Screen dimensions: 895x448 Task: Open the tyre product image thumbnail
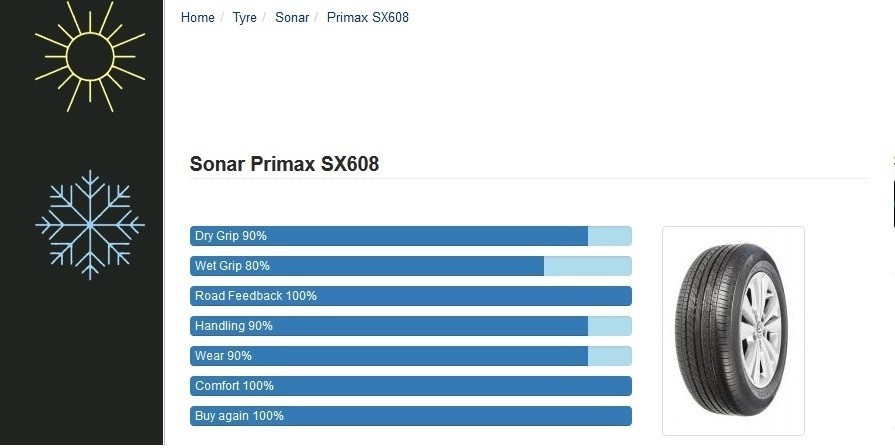[733, 330]
